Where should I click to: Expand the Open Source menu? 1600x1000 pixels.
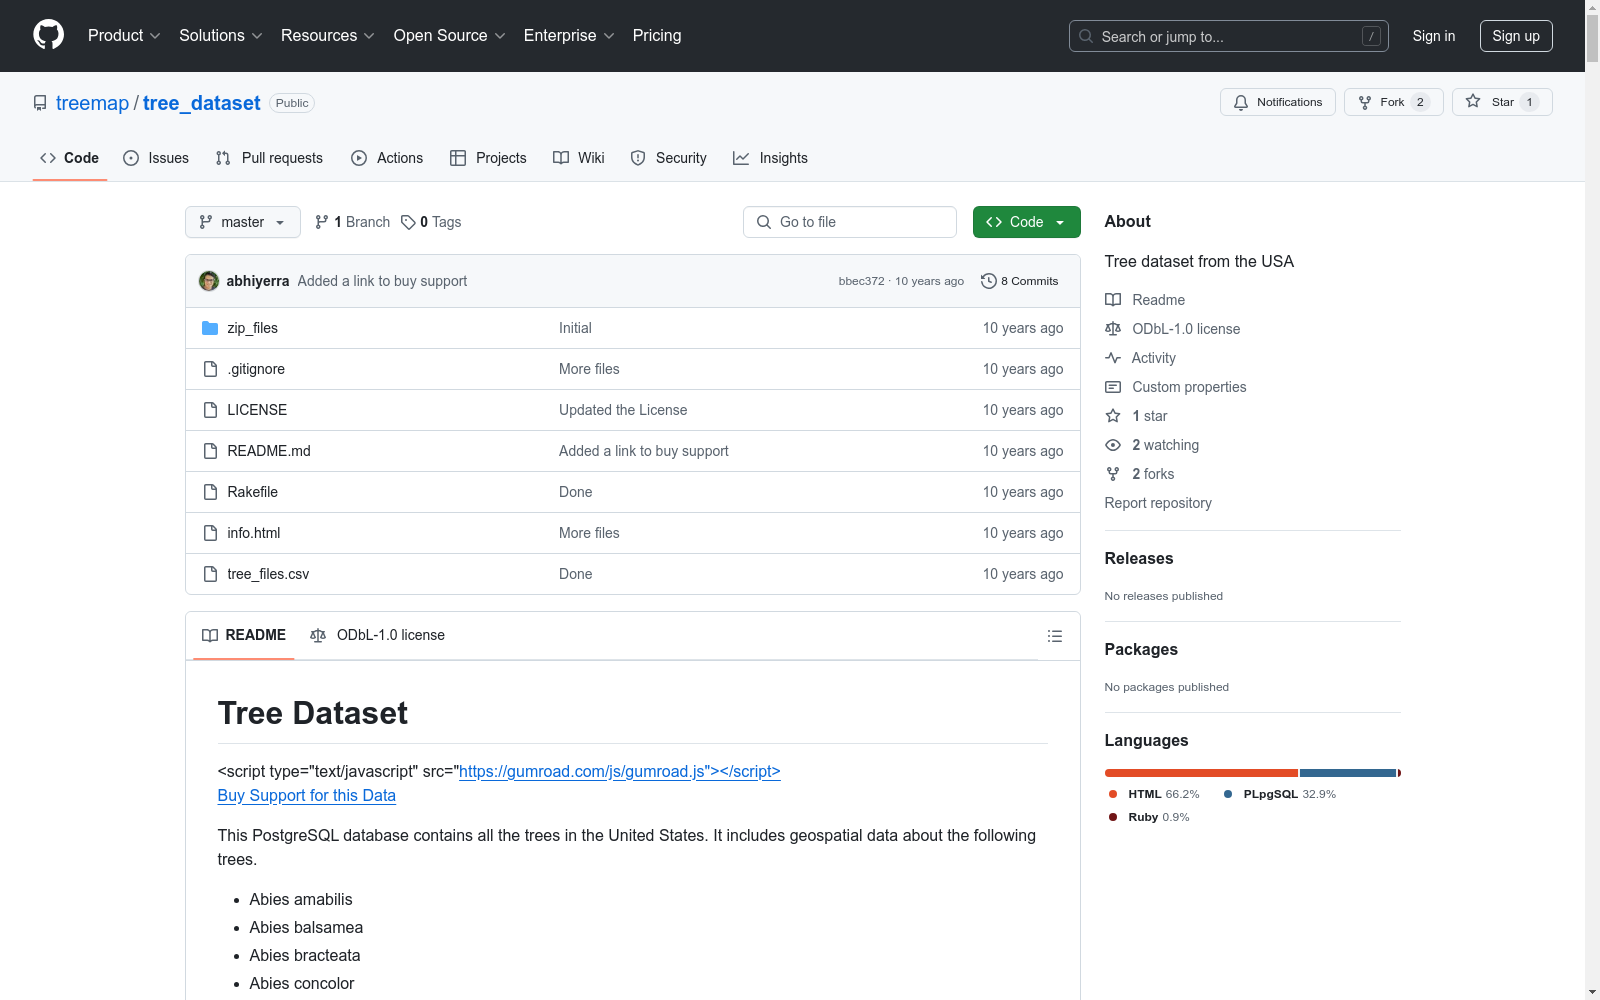coord(450,36)
